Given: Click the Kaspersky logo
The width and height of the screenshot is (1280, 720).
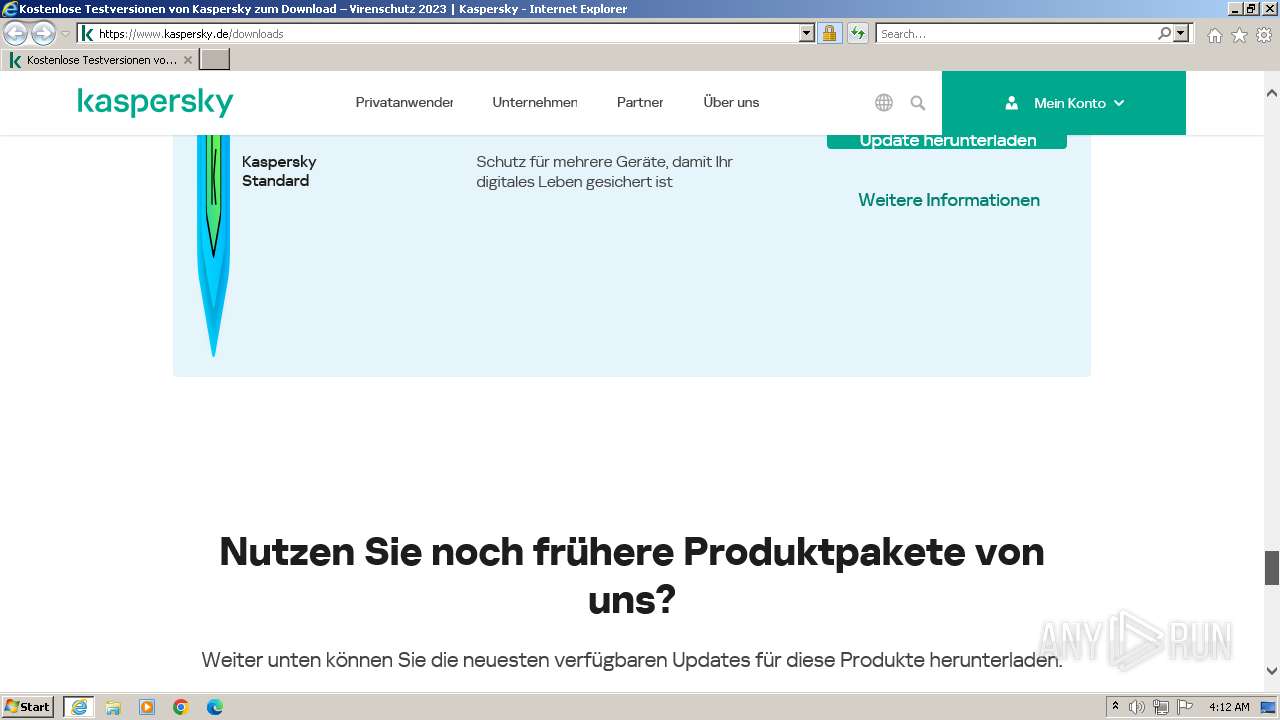Looking at the screenshot, I should coord(155,102).
